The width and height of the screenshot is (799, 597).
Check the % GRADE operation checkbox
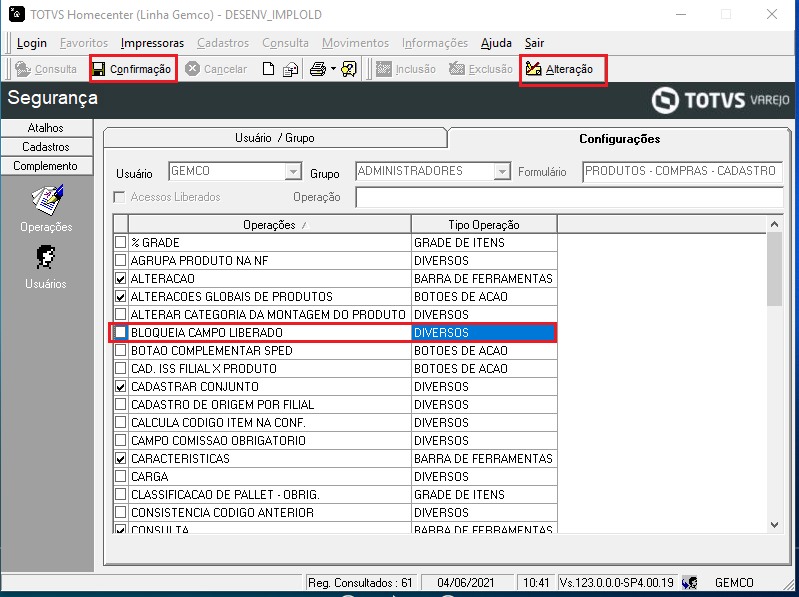pos(120,242)
